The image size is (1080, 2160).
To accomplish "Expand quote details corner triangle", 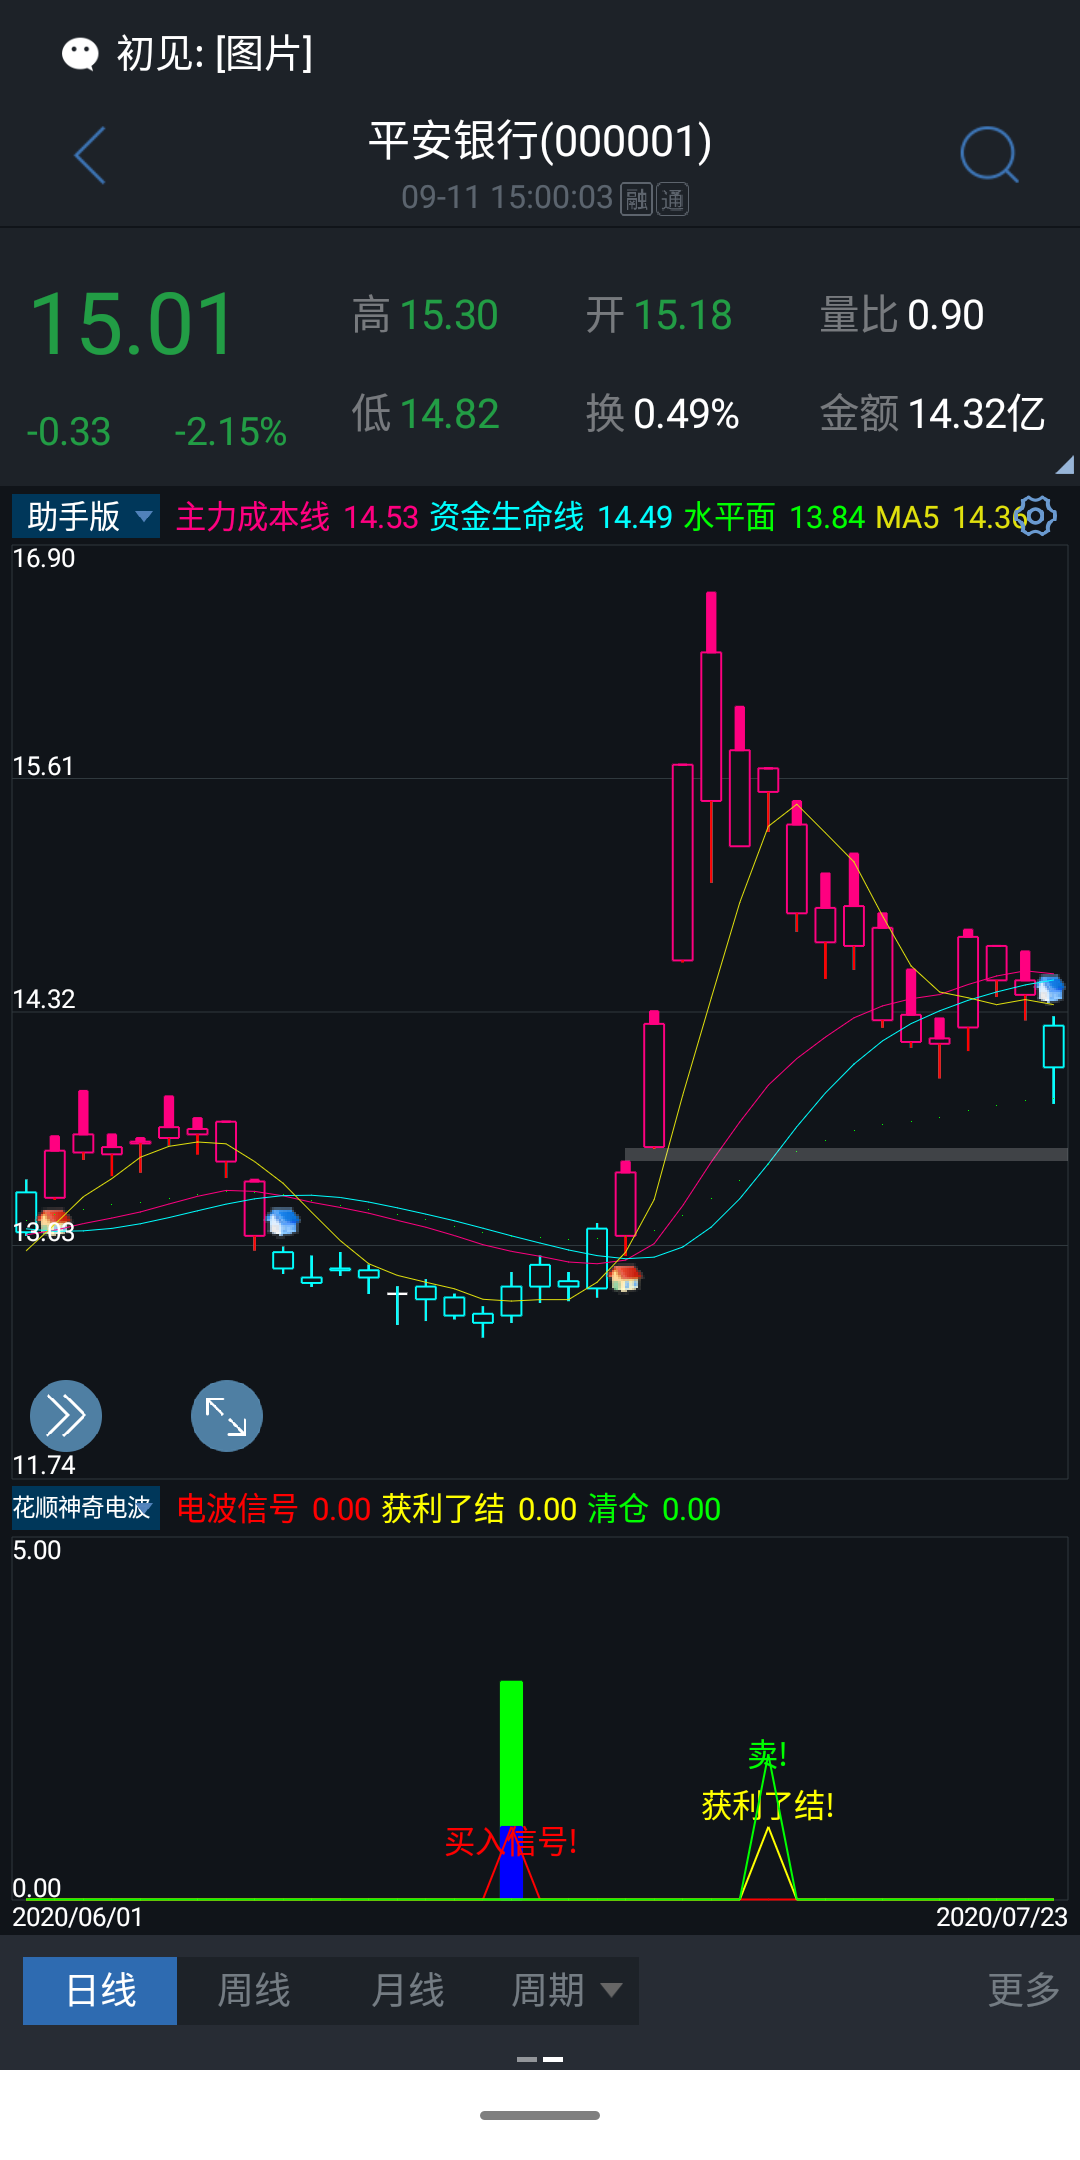I will click(1064, 465).
